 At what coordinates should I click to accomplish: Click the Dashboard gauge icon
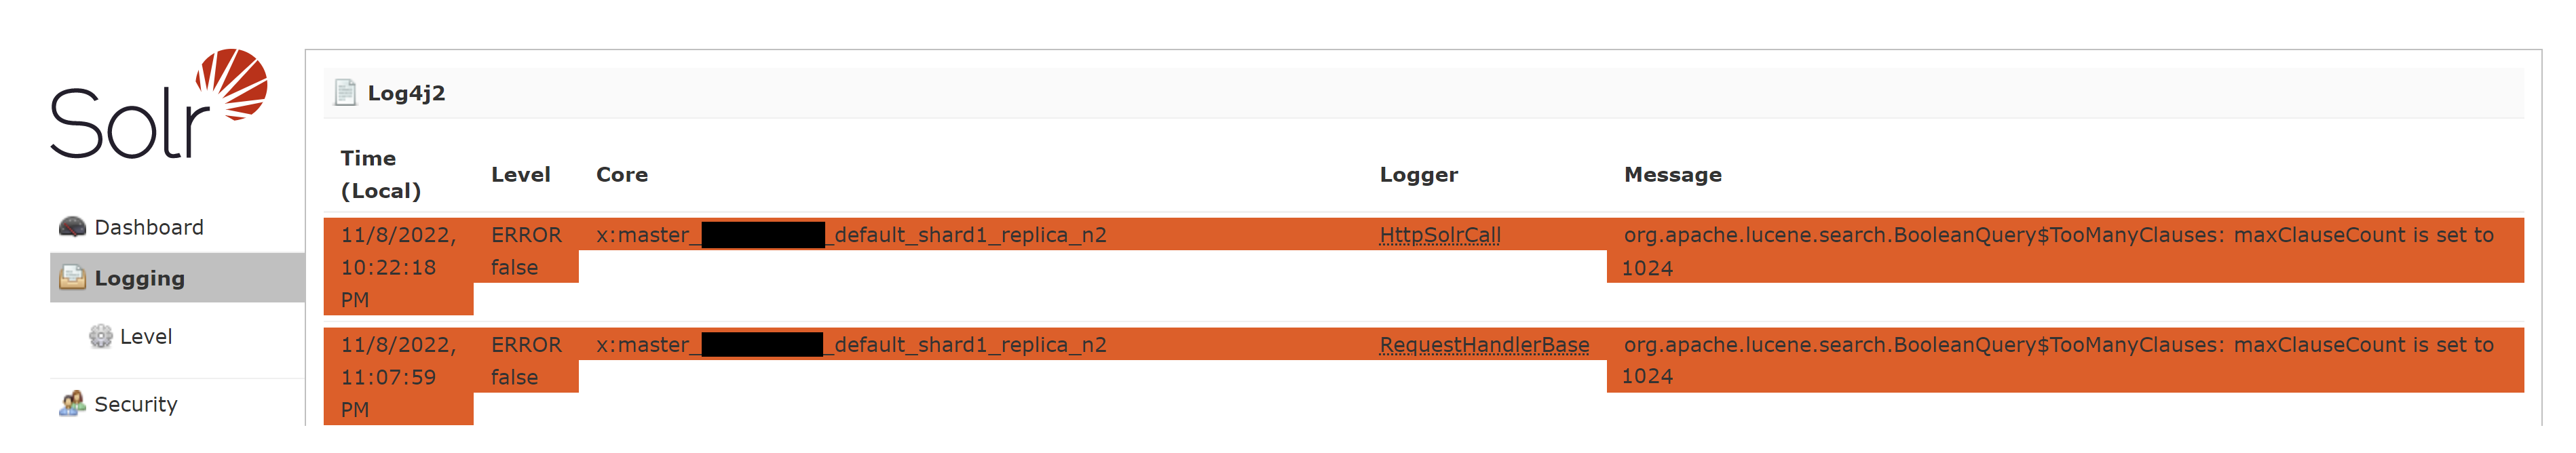[72, 227]
